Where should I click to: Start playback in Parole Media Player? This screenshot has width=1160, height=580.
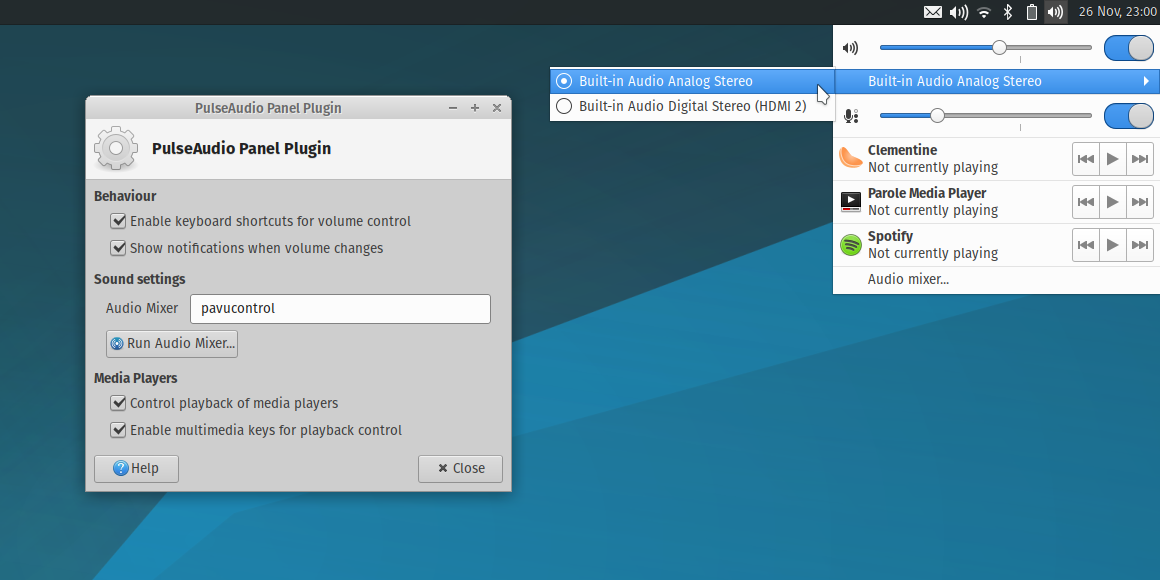pos(1113,202)
